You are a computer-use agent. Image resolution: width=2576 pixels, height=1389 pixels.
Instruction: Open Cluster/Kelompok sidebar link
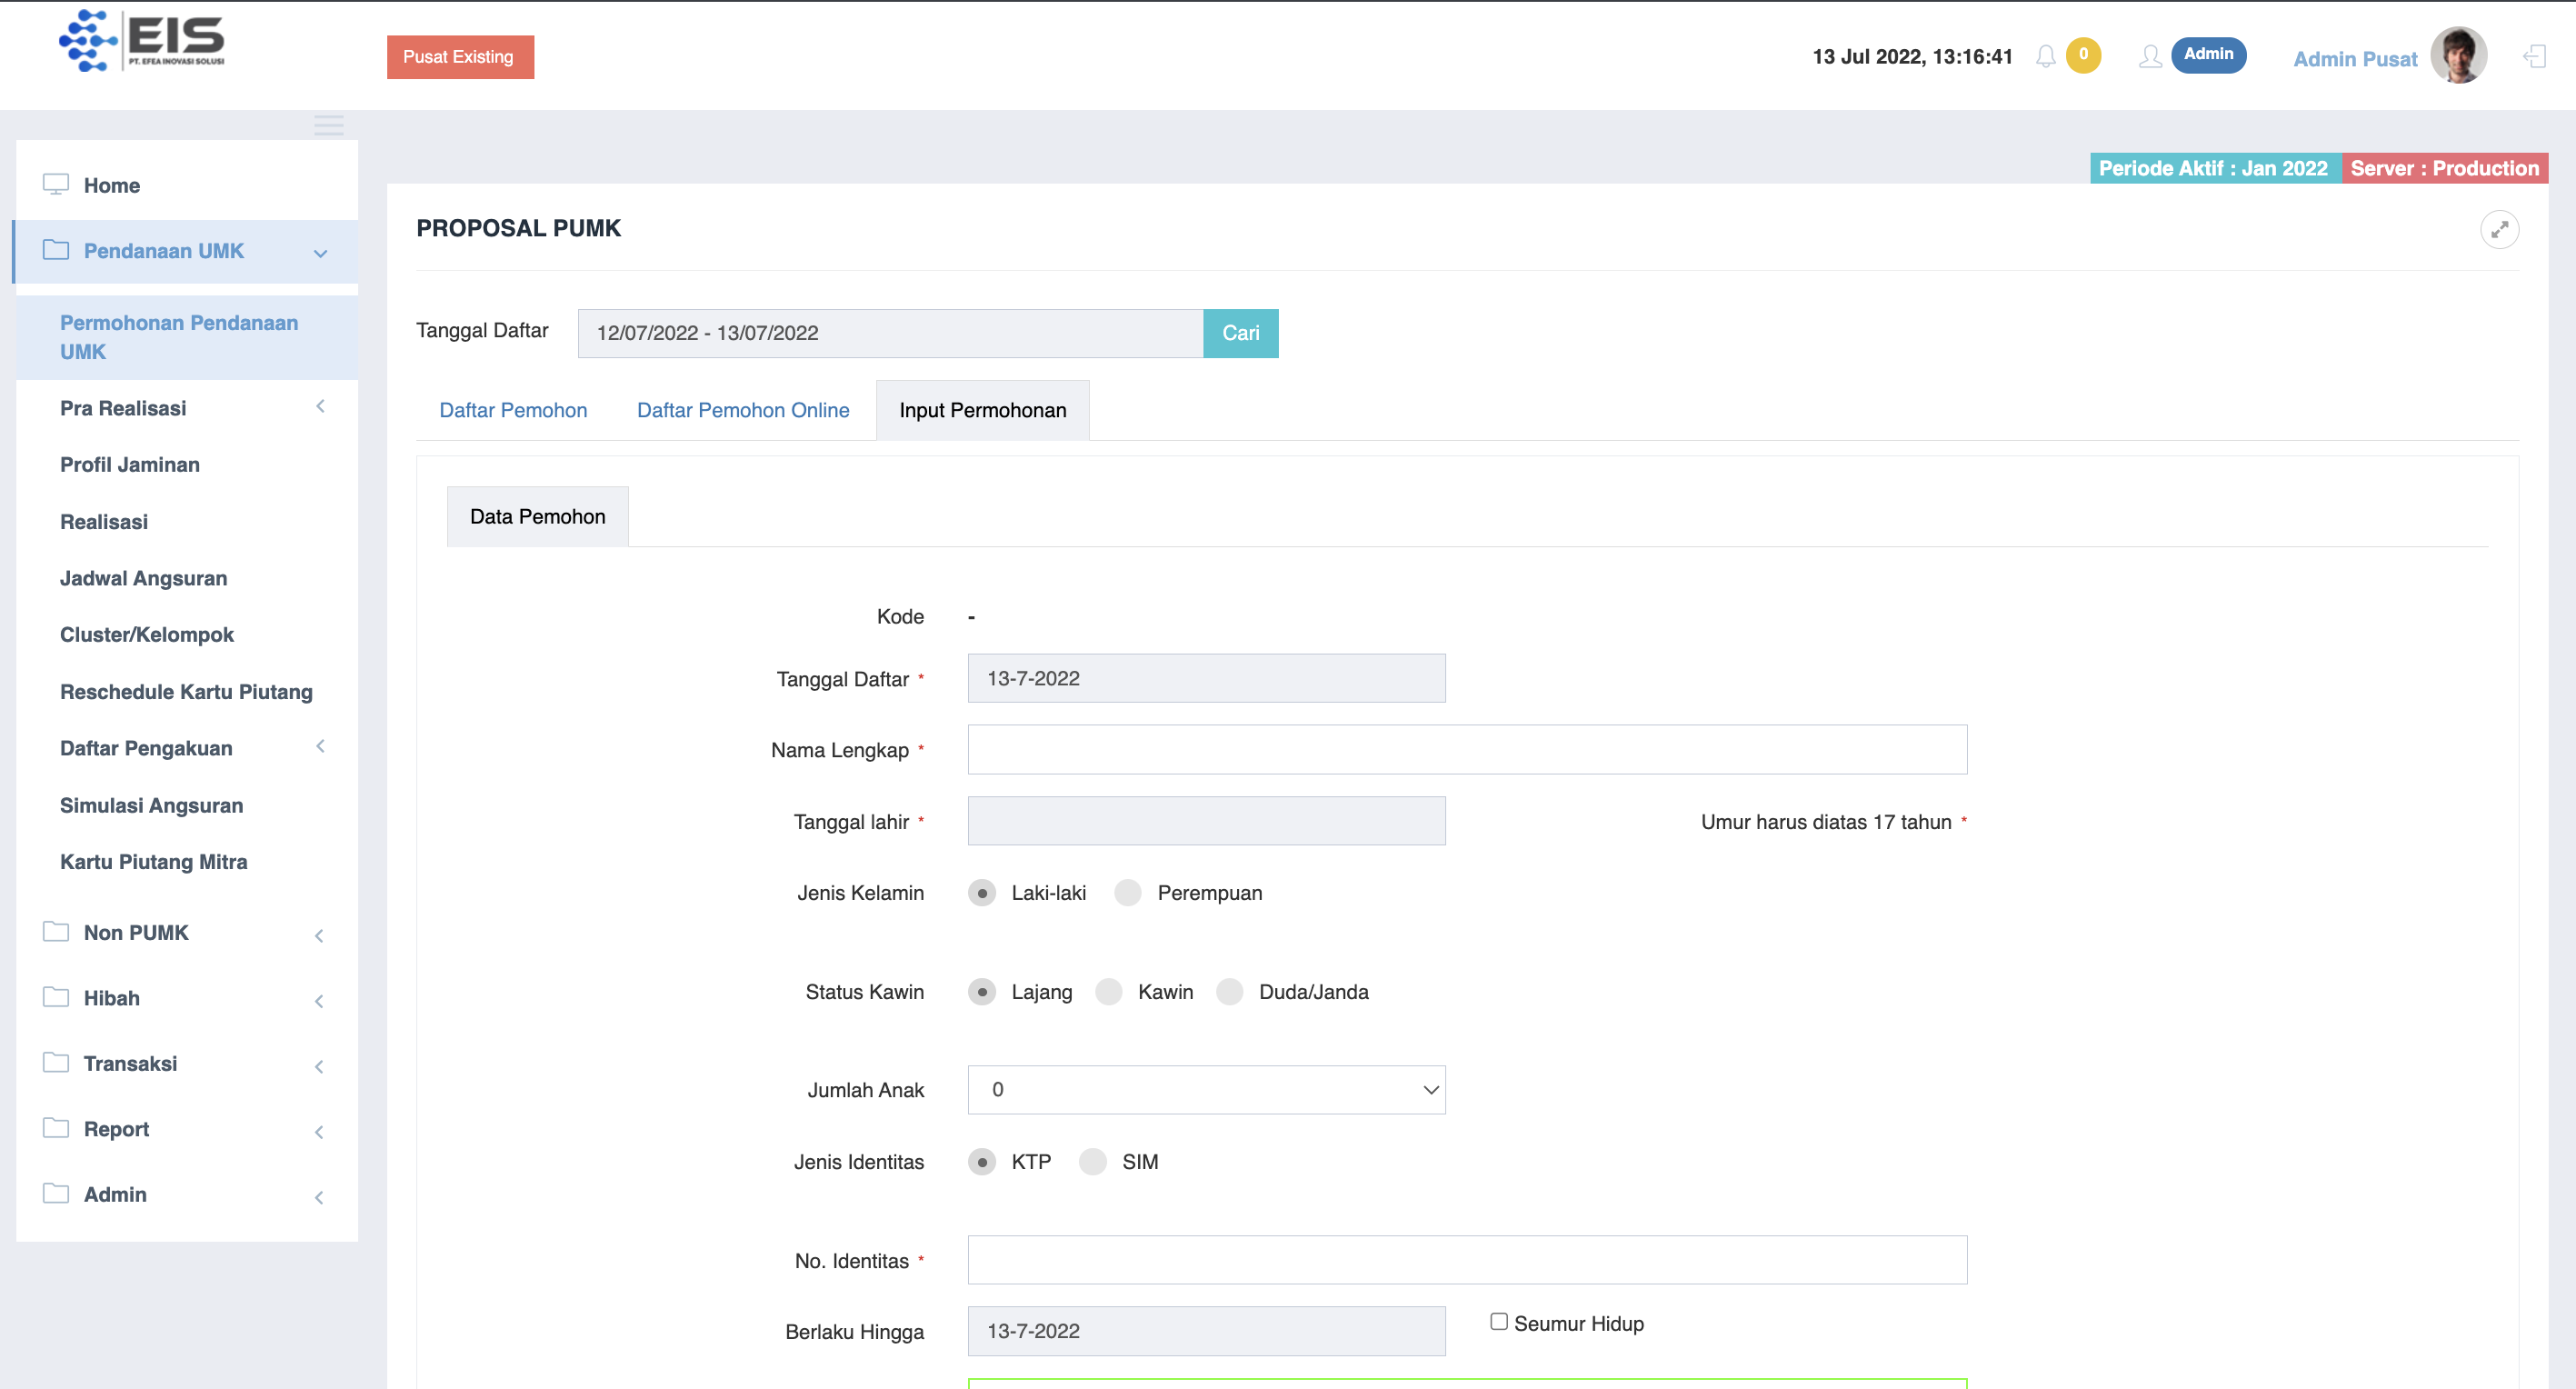(147, 634)
